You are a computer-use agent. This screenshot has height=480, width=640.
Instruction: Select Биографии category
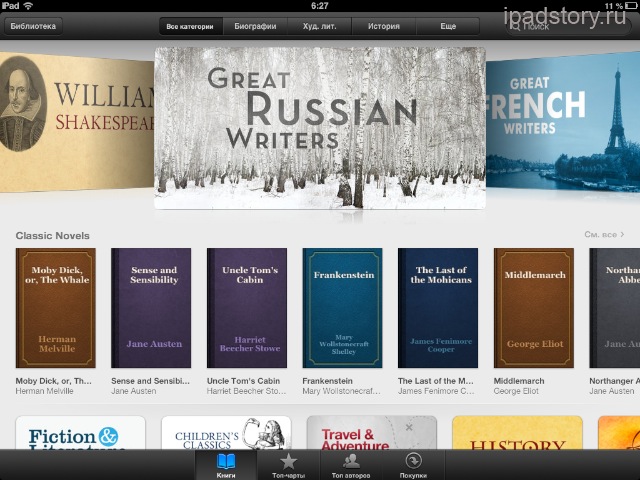coord(255,26)
